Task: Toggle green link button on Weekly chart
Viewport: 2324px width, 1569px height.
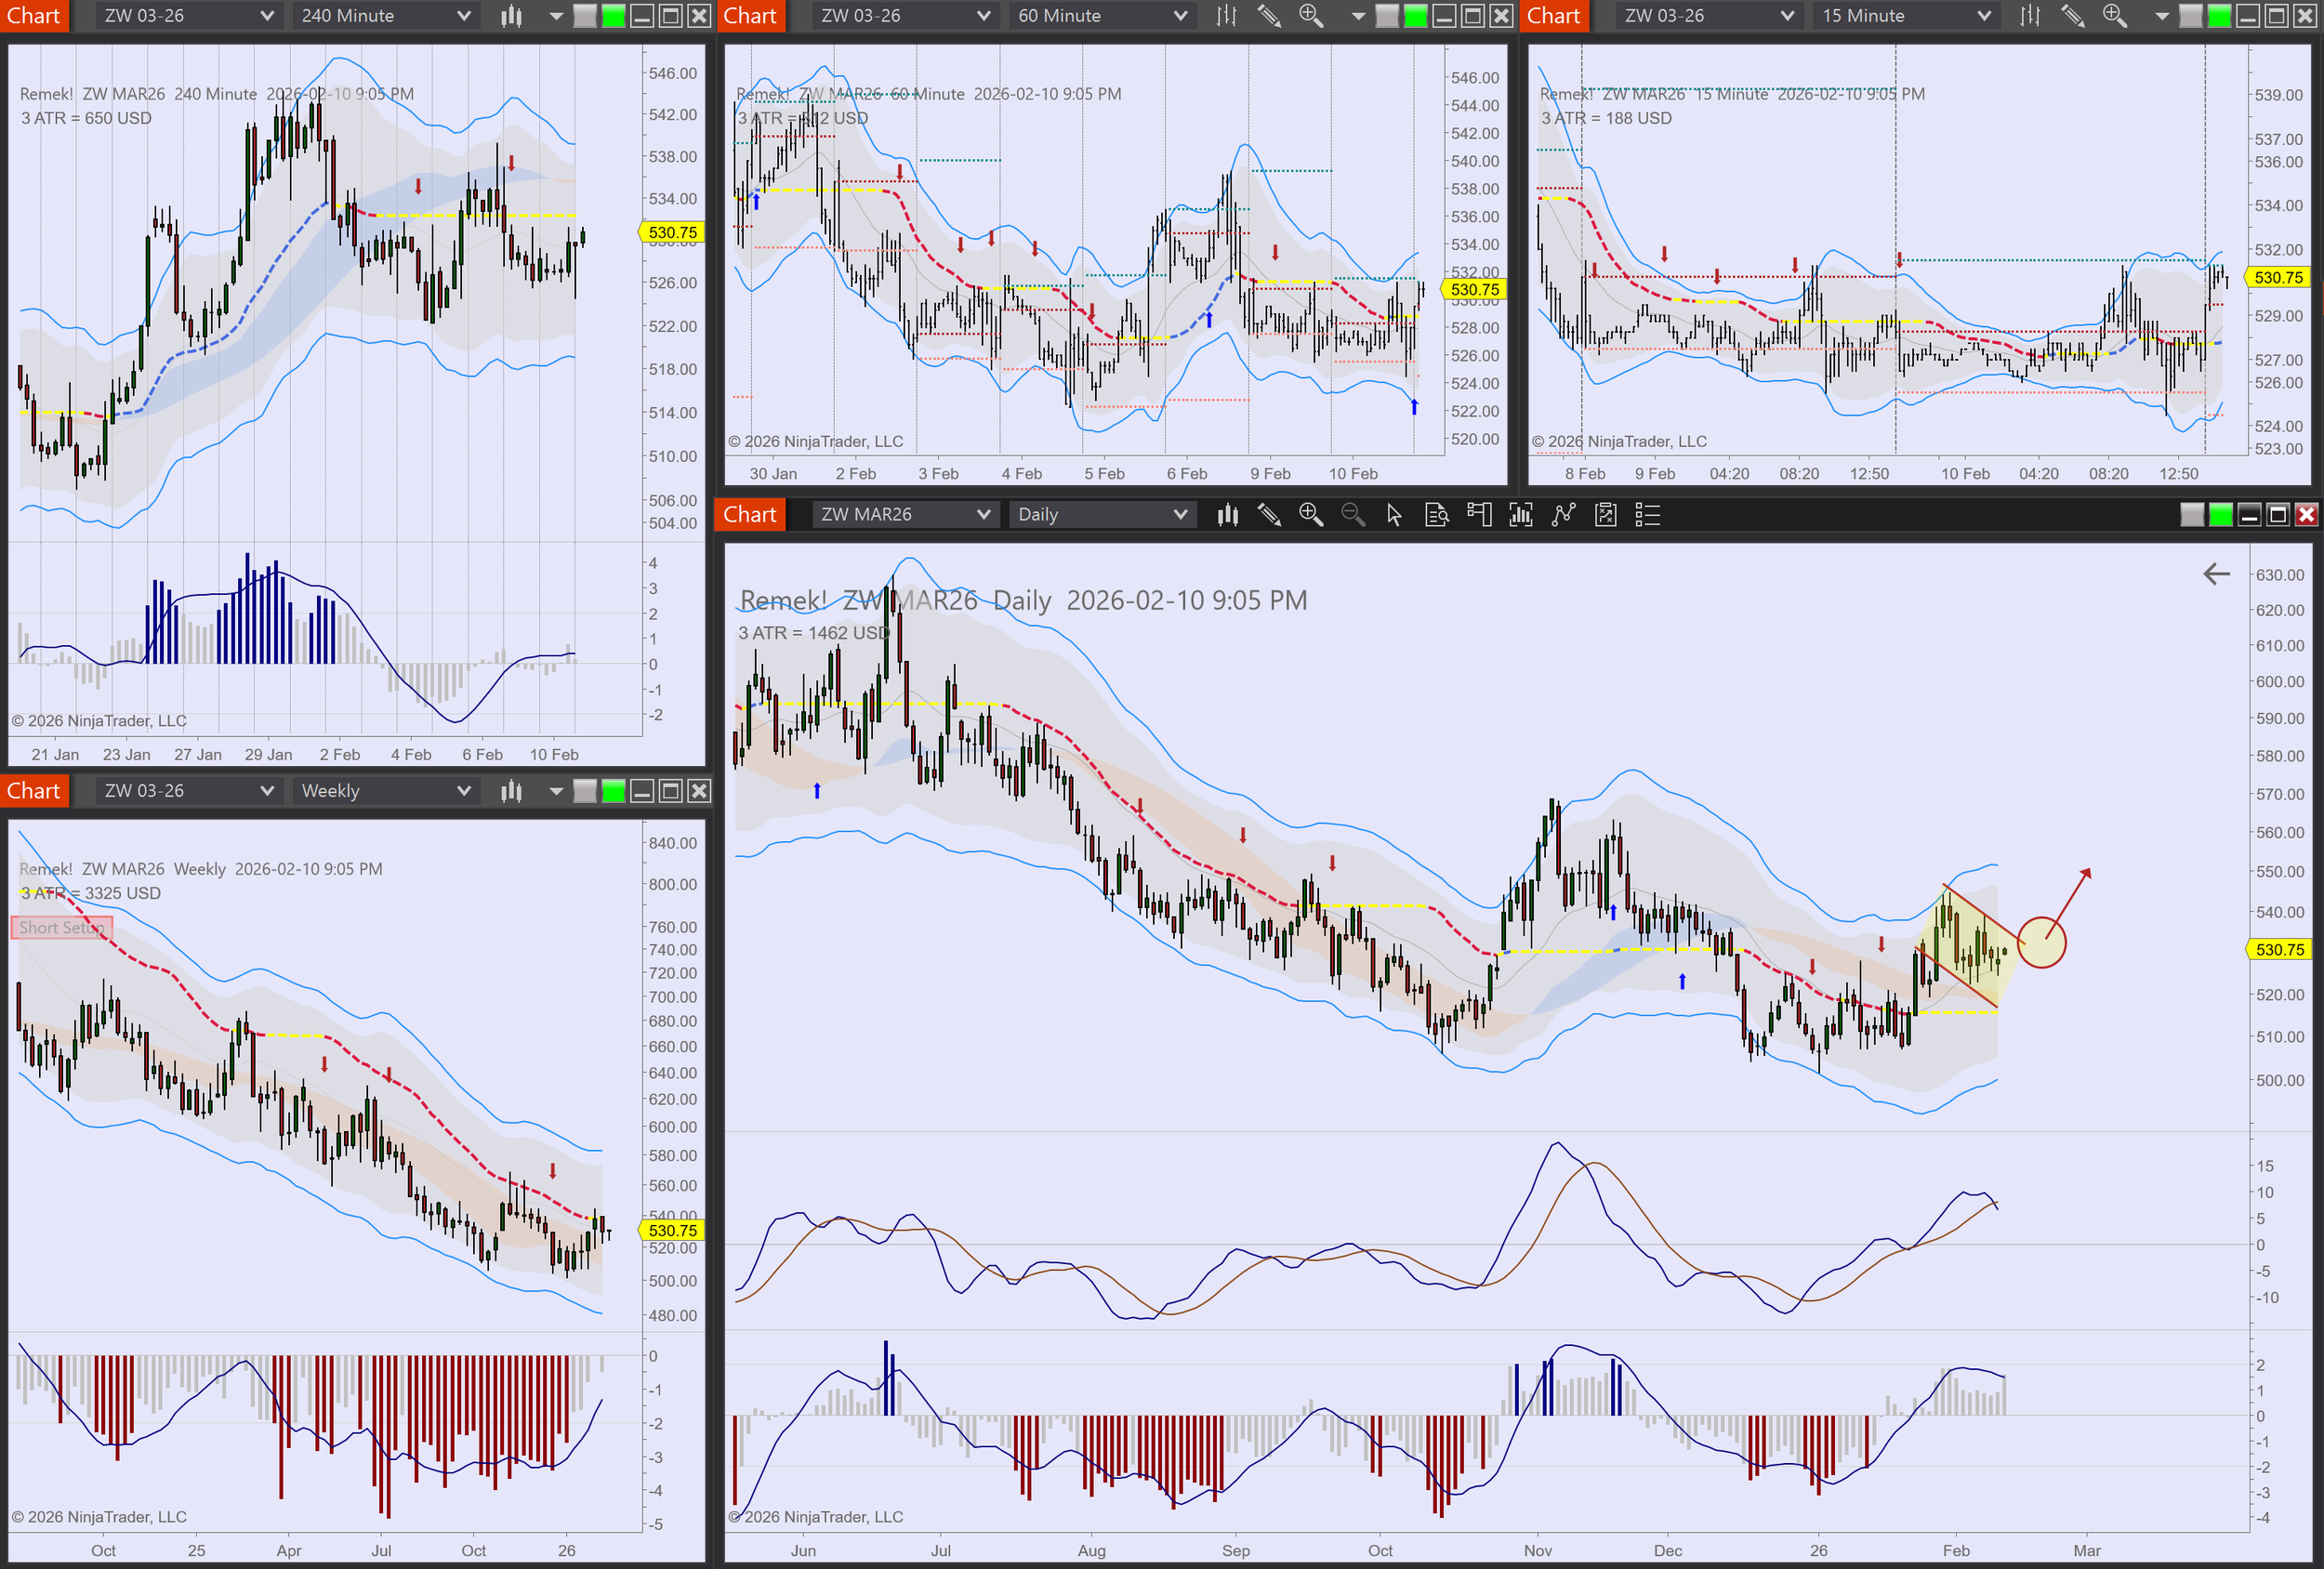Action: tap(613, 791)
